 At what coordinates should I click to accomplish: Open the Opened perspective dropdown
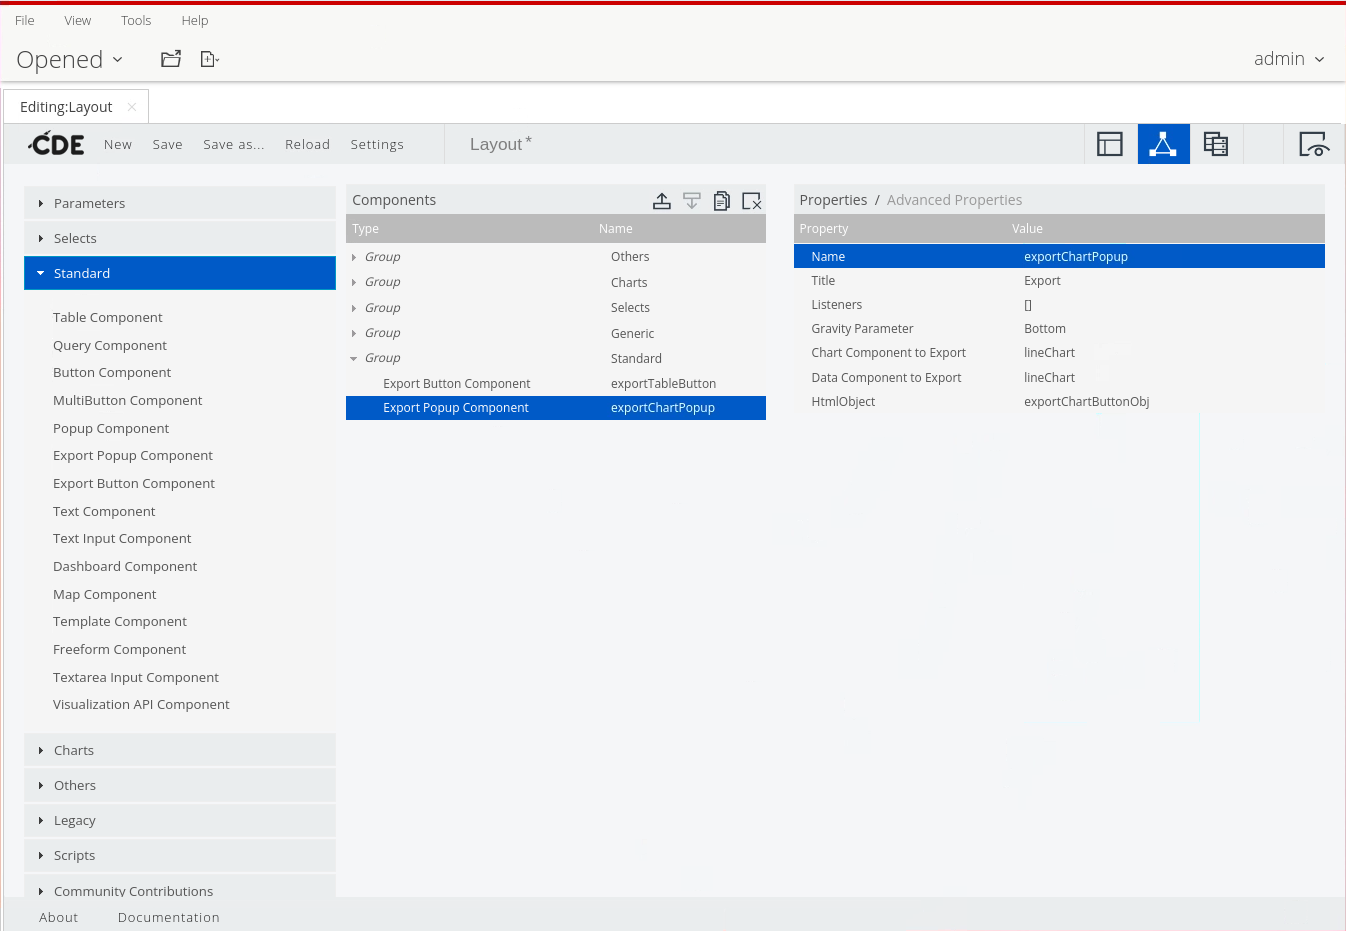click(69, 60)
